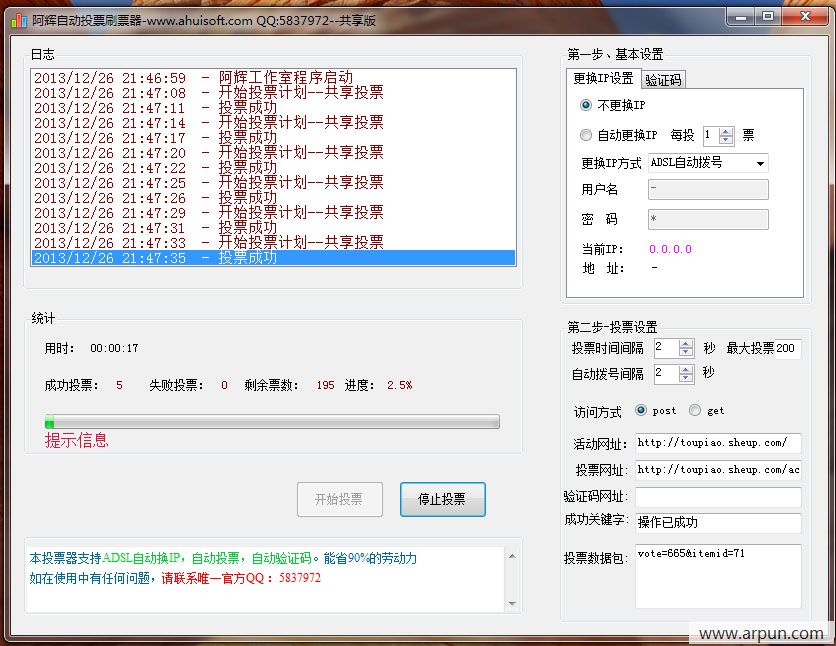Click the 停止投票 button
Image resolution: width=836 pixels, height=646 pixels.
click(442, 499)
